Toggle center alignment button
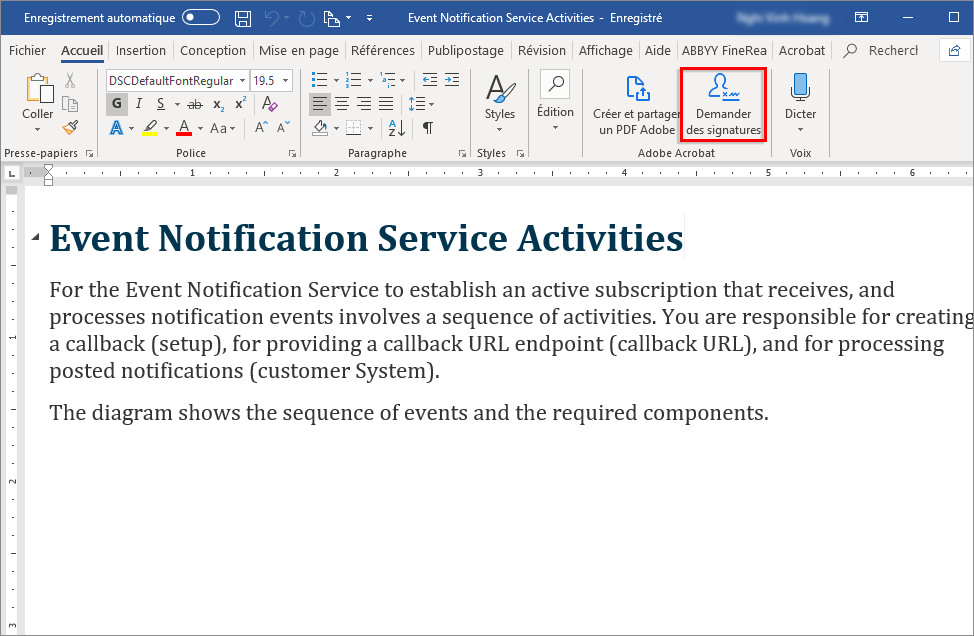Screen dimensions: 974x636 (x=342, y=104)
